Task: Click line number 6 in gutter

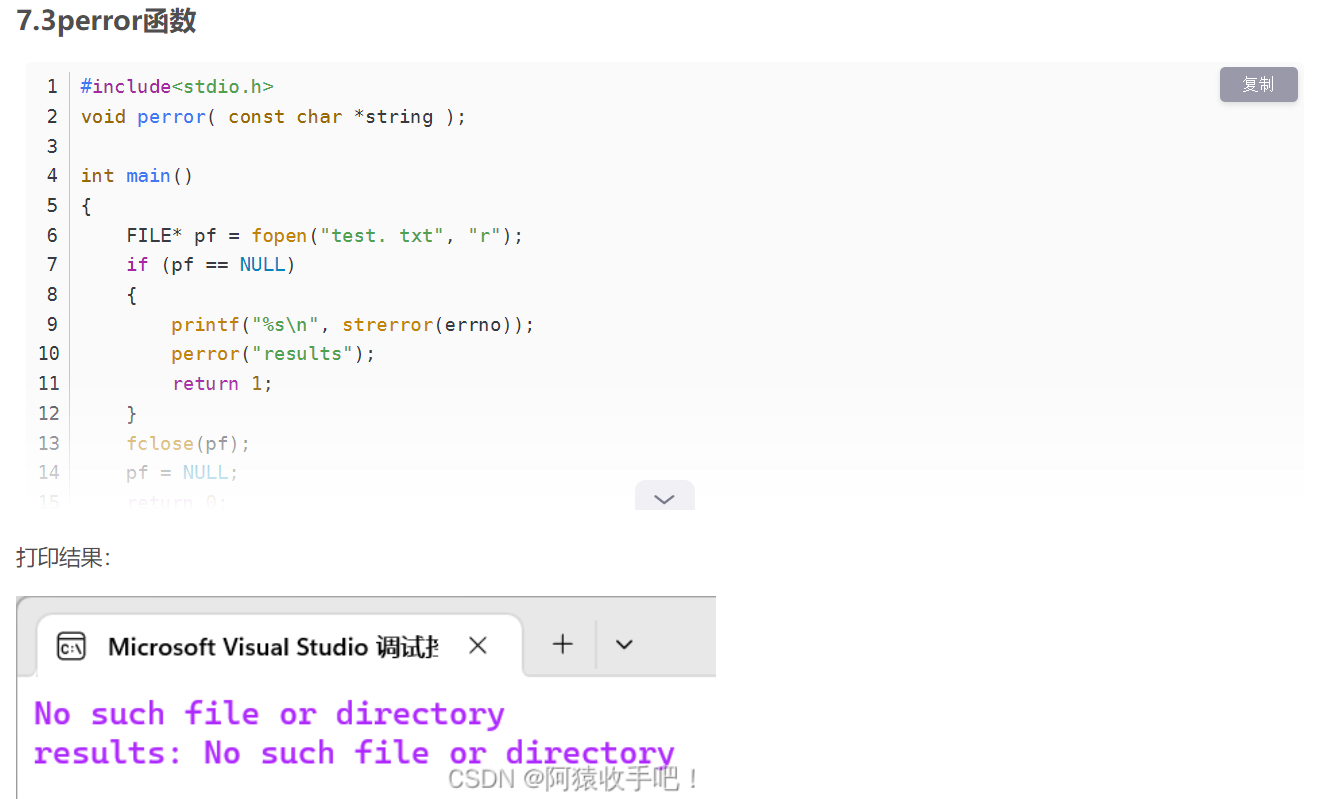Action: (x=52, y=236)
